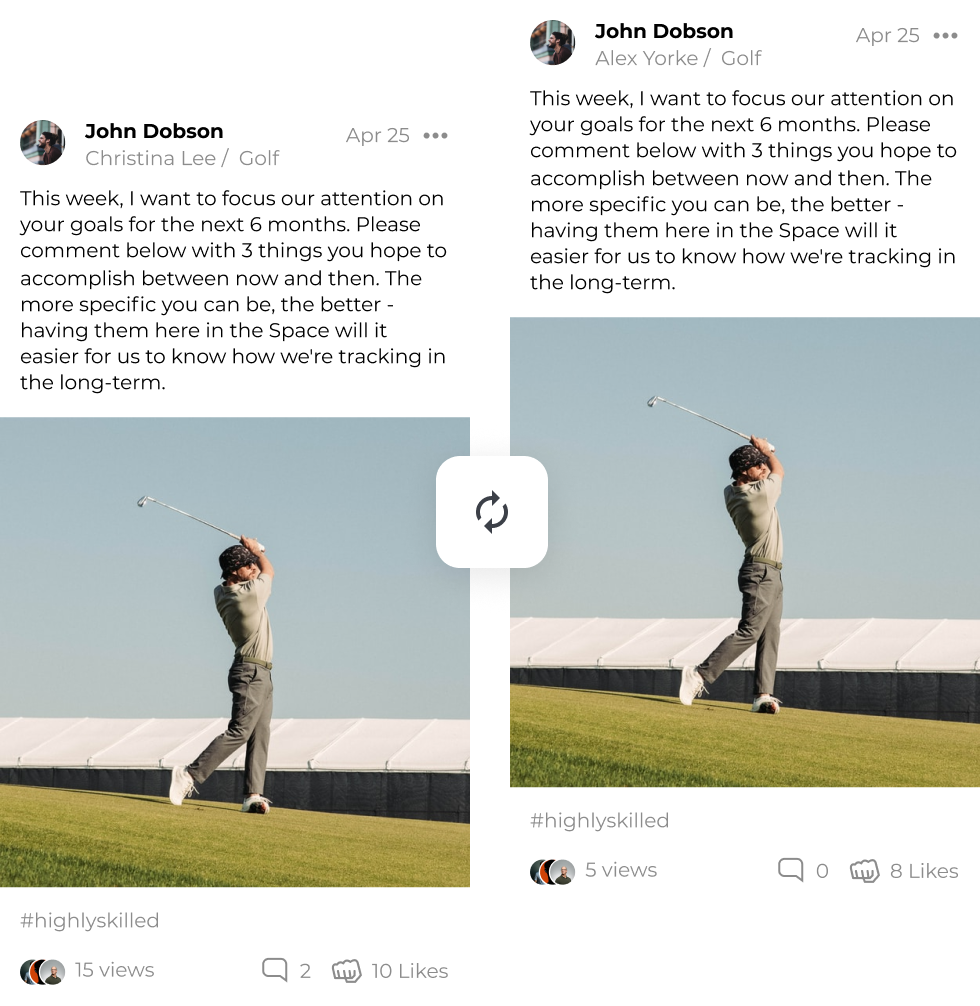Select the Golf category on right post

click(741, 58)
